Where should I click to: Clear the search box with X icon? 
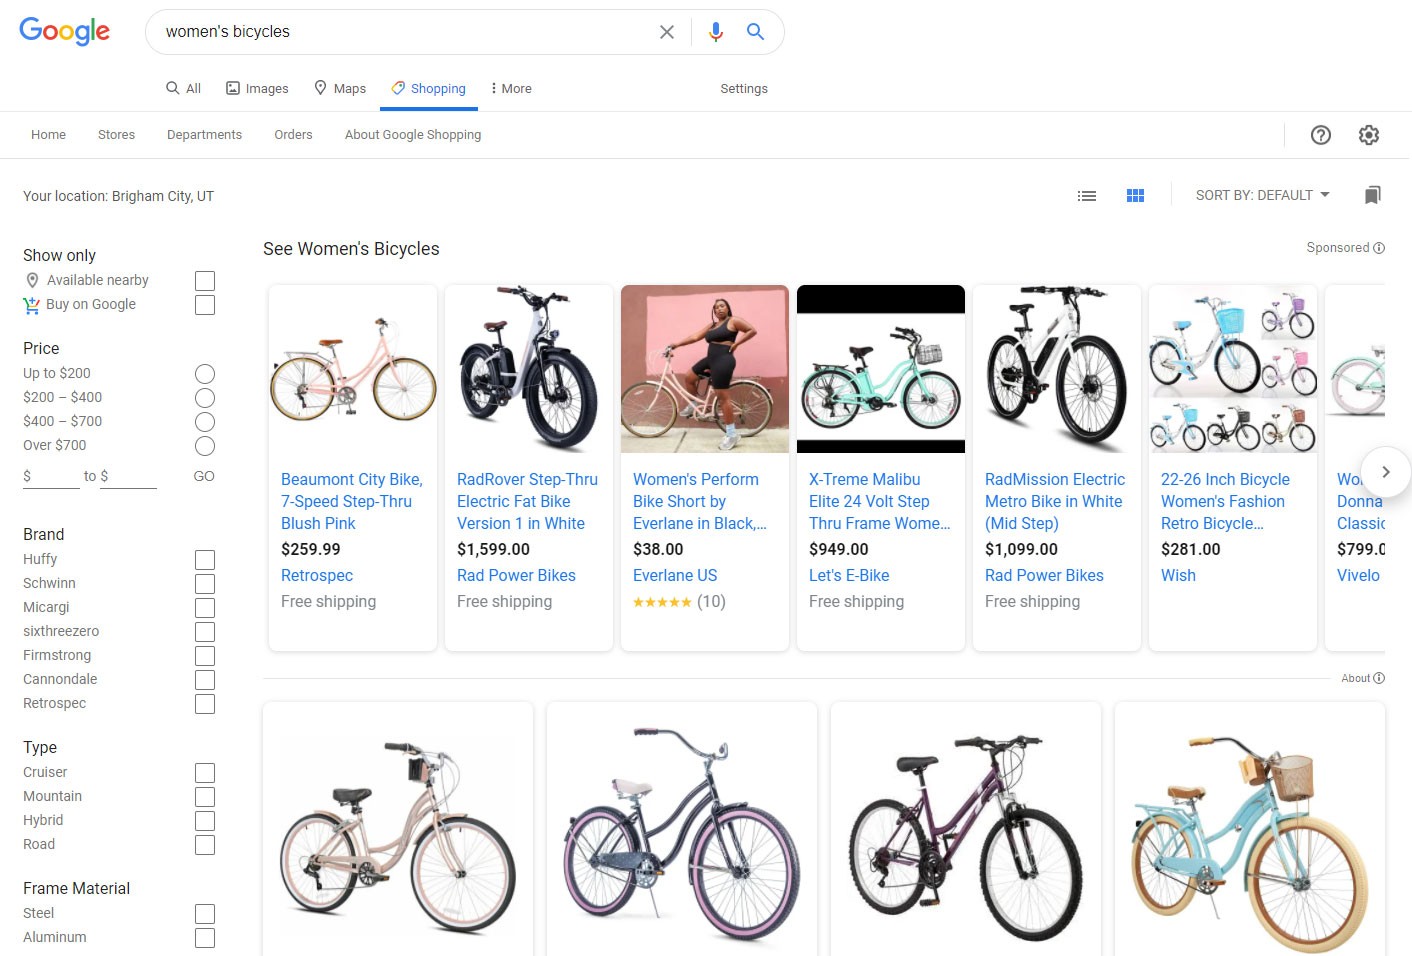[667, 32]
